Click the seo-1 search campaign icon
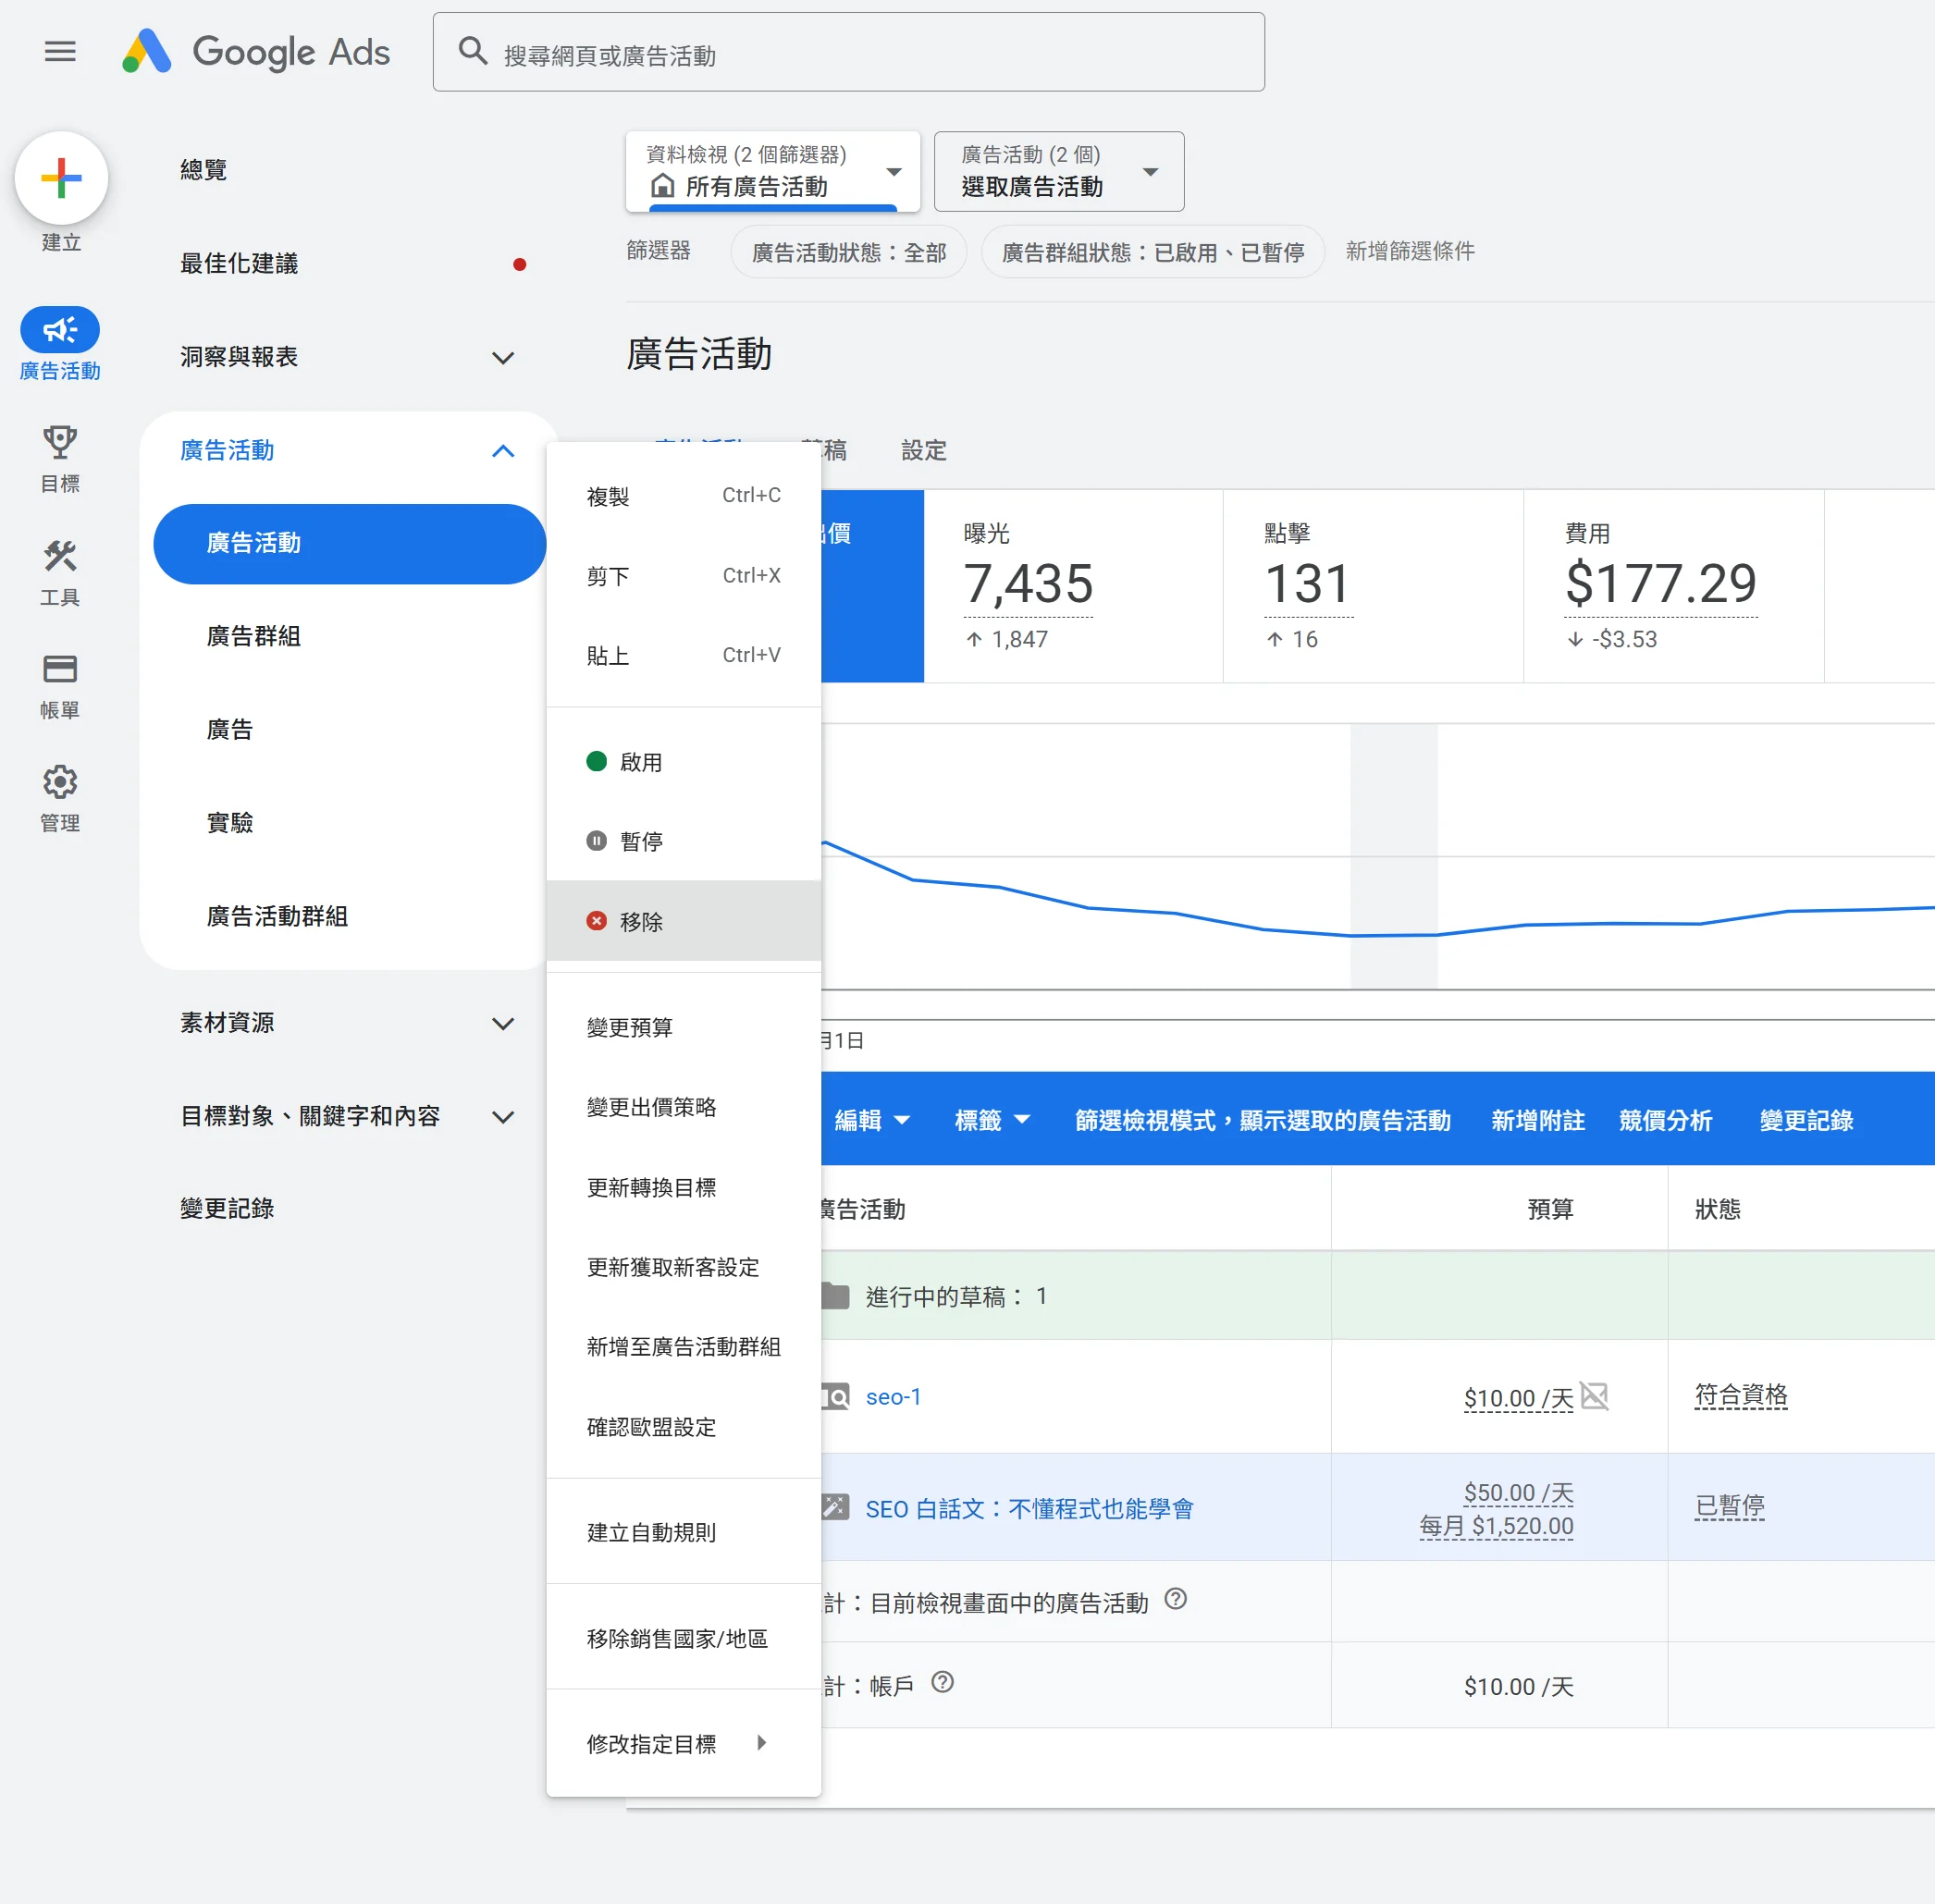 [x=835, y=1396]
